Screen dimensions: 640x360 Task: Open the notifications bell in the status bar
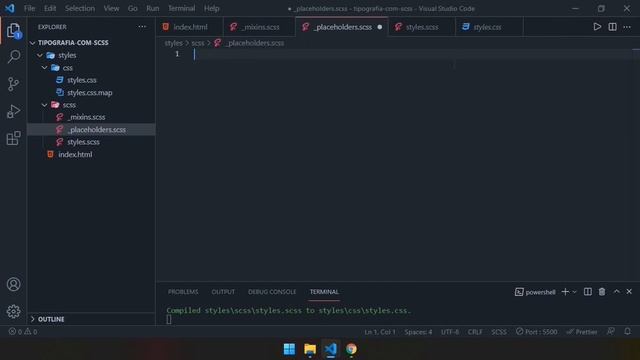pyautogui.click(x=627, y=331)
